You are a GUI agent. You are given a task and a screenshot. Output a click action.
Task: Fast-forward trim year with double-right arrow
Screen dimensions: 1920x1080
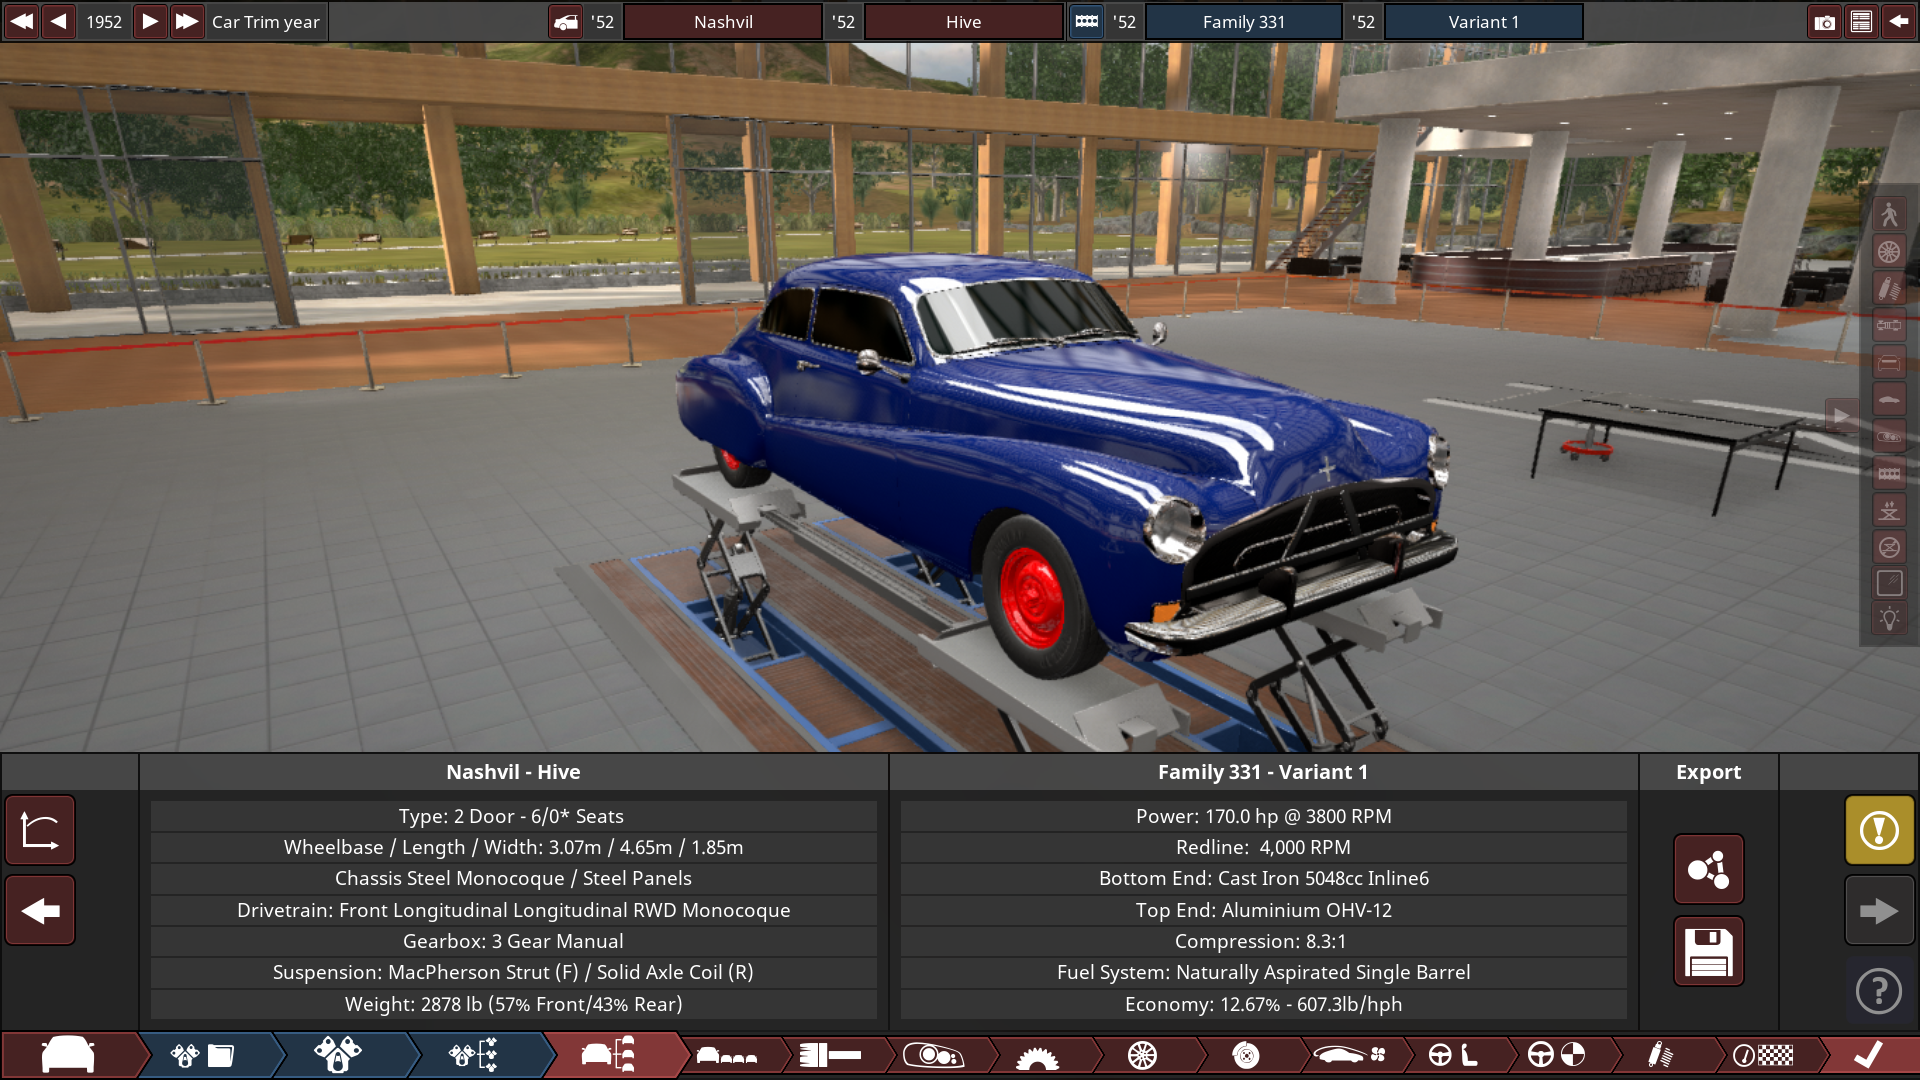[x=187, y=21]
